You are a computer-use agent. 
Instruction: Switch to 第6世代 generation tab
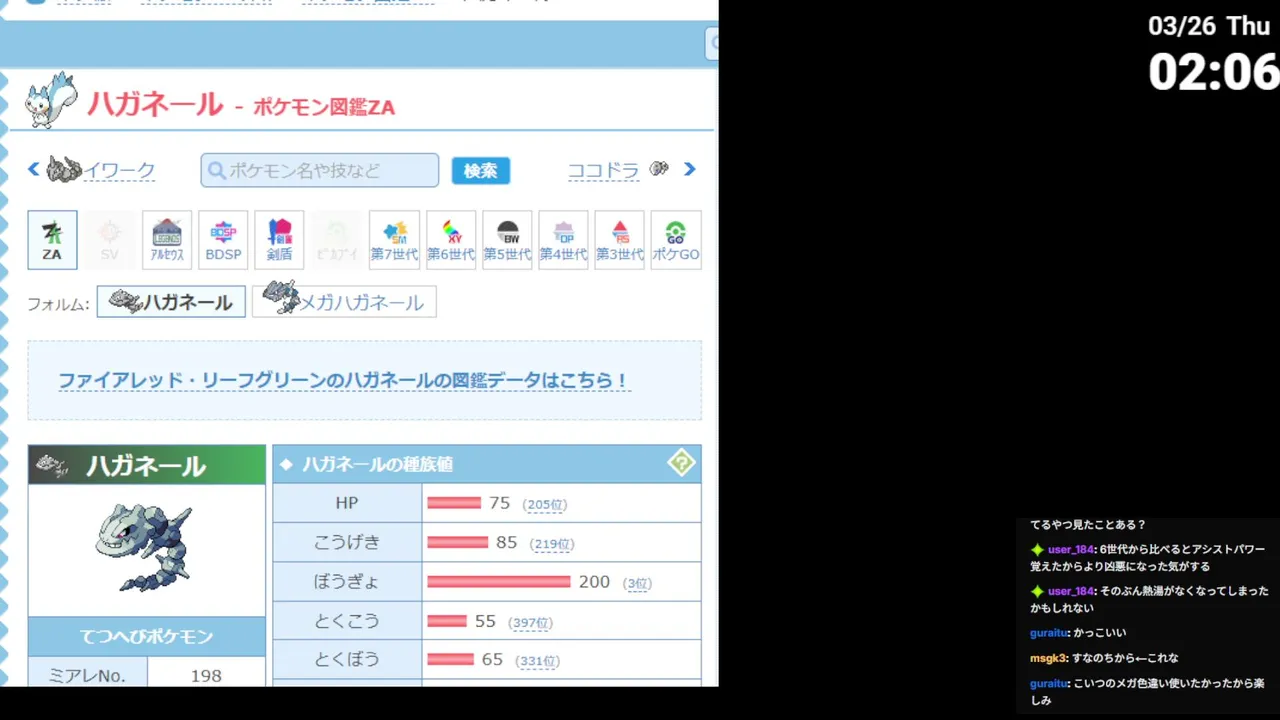click(451, 240)
